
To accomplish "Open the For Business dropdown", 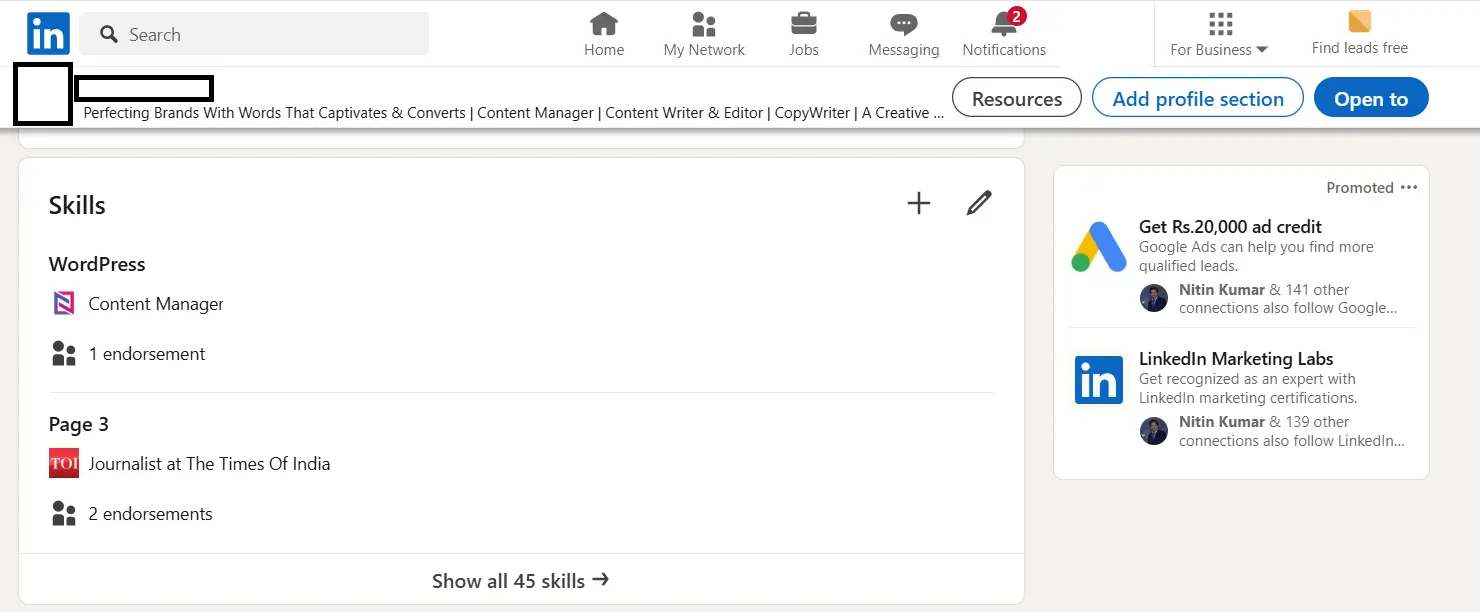I will [1218, 33].
